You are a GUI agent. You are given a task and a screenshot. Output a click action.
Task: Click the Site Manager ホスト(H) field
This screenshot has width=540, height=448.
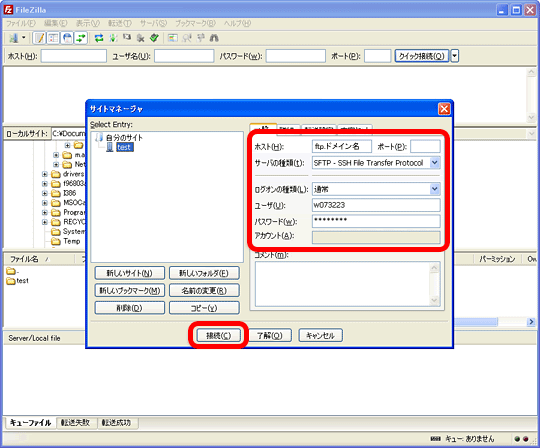[x=342, y=146]
